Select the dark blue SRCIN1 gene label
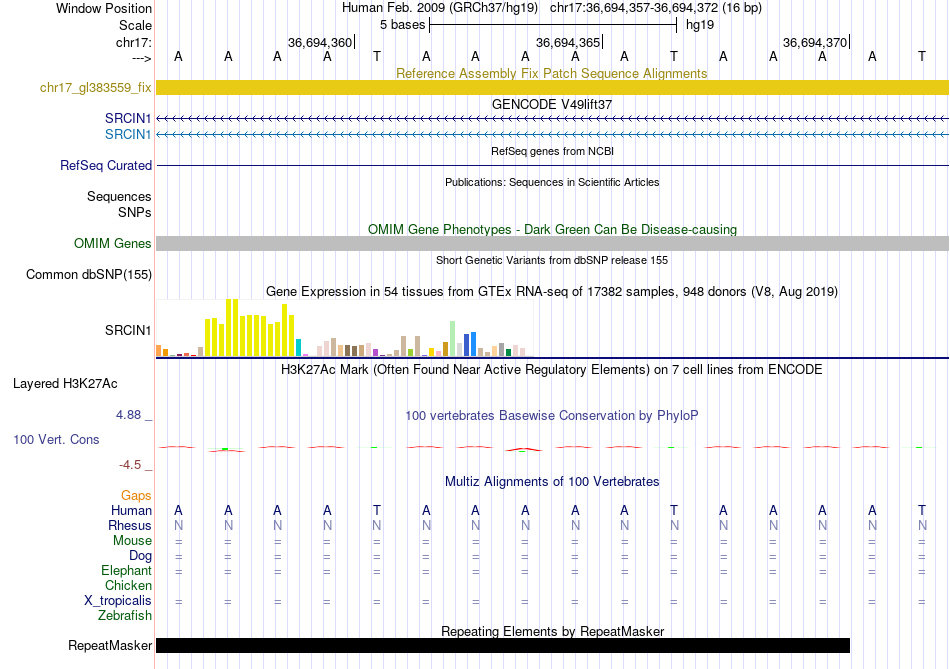This screenshot has height=669, width=950. (128, 118)
